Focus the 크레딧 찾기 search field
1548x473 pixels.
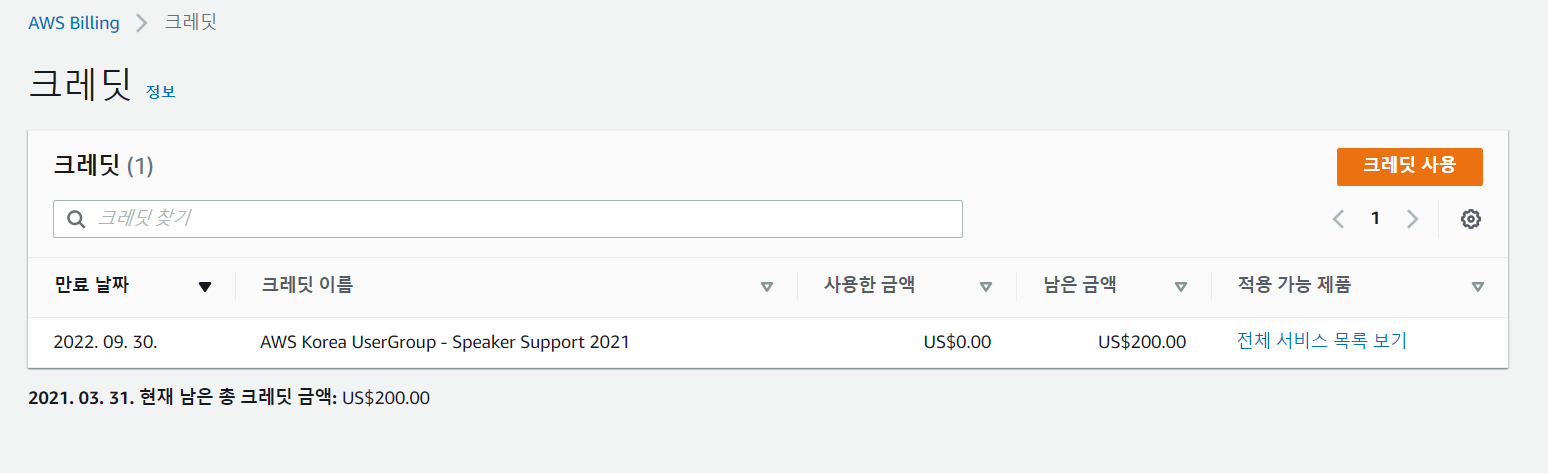508,219
